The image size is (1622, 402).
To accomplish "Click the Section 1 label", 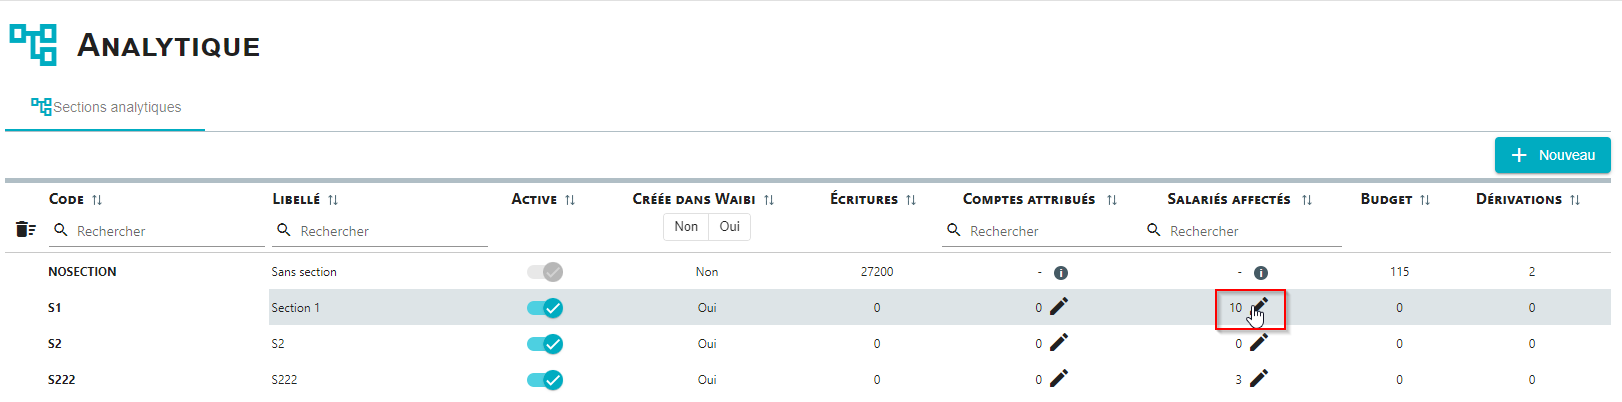I will pyautogui.click(x=296, y=308).
